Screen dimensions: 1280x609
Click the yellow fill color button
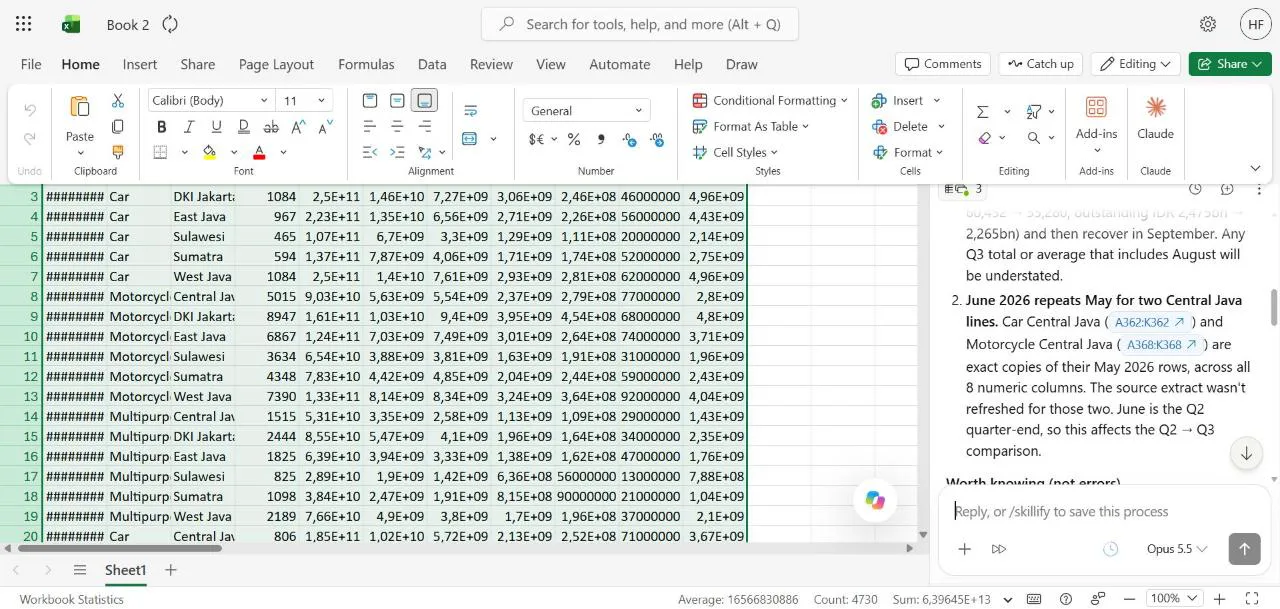(x=209, y=152)
